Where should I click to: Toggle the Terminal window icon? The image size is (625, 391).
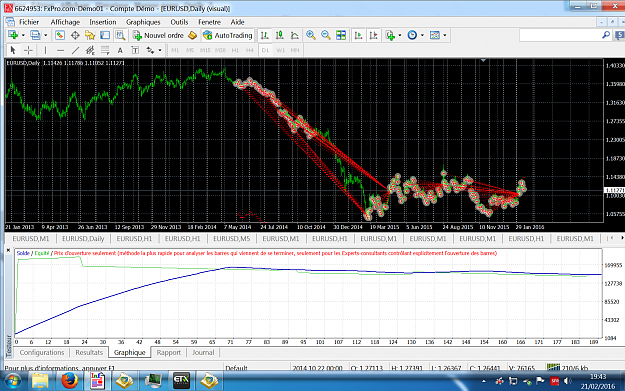click(x=105, y=35)
